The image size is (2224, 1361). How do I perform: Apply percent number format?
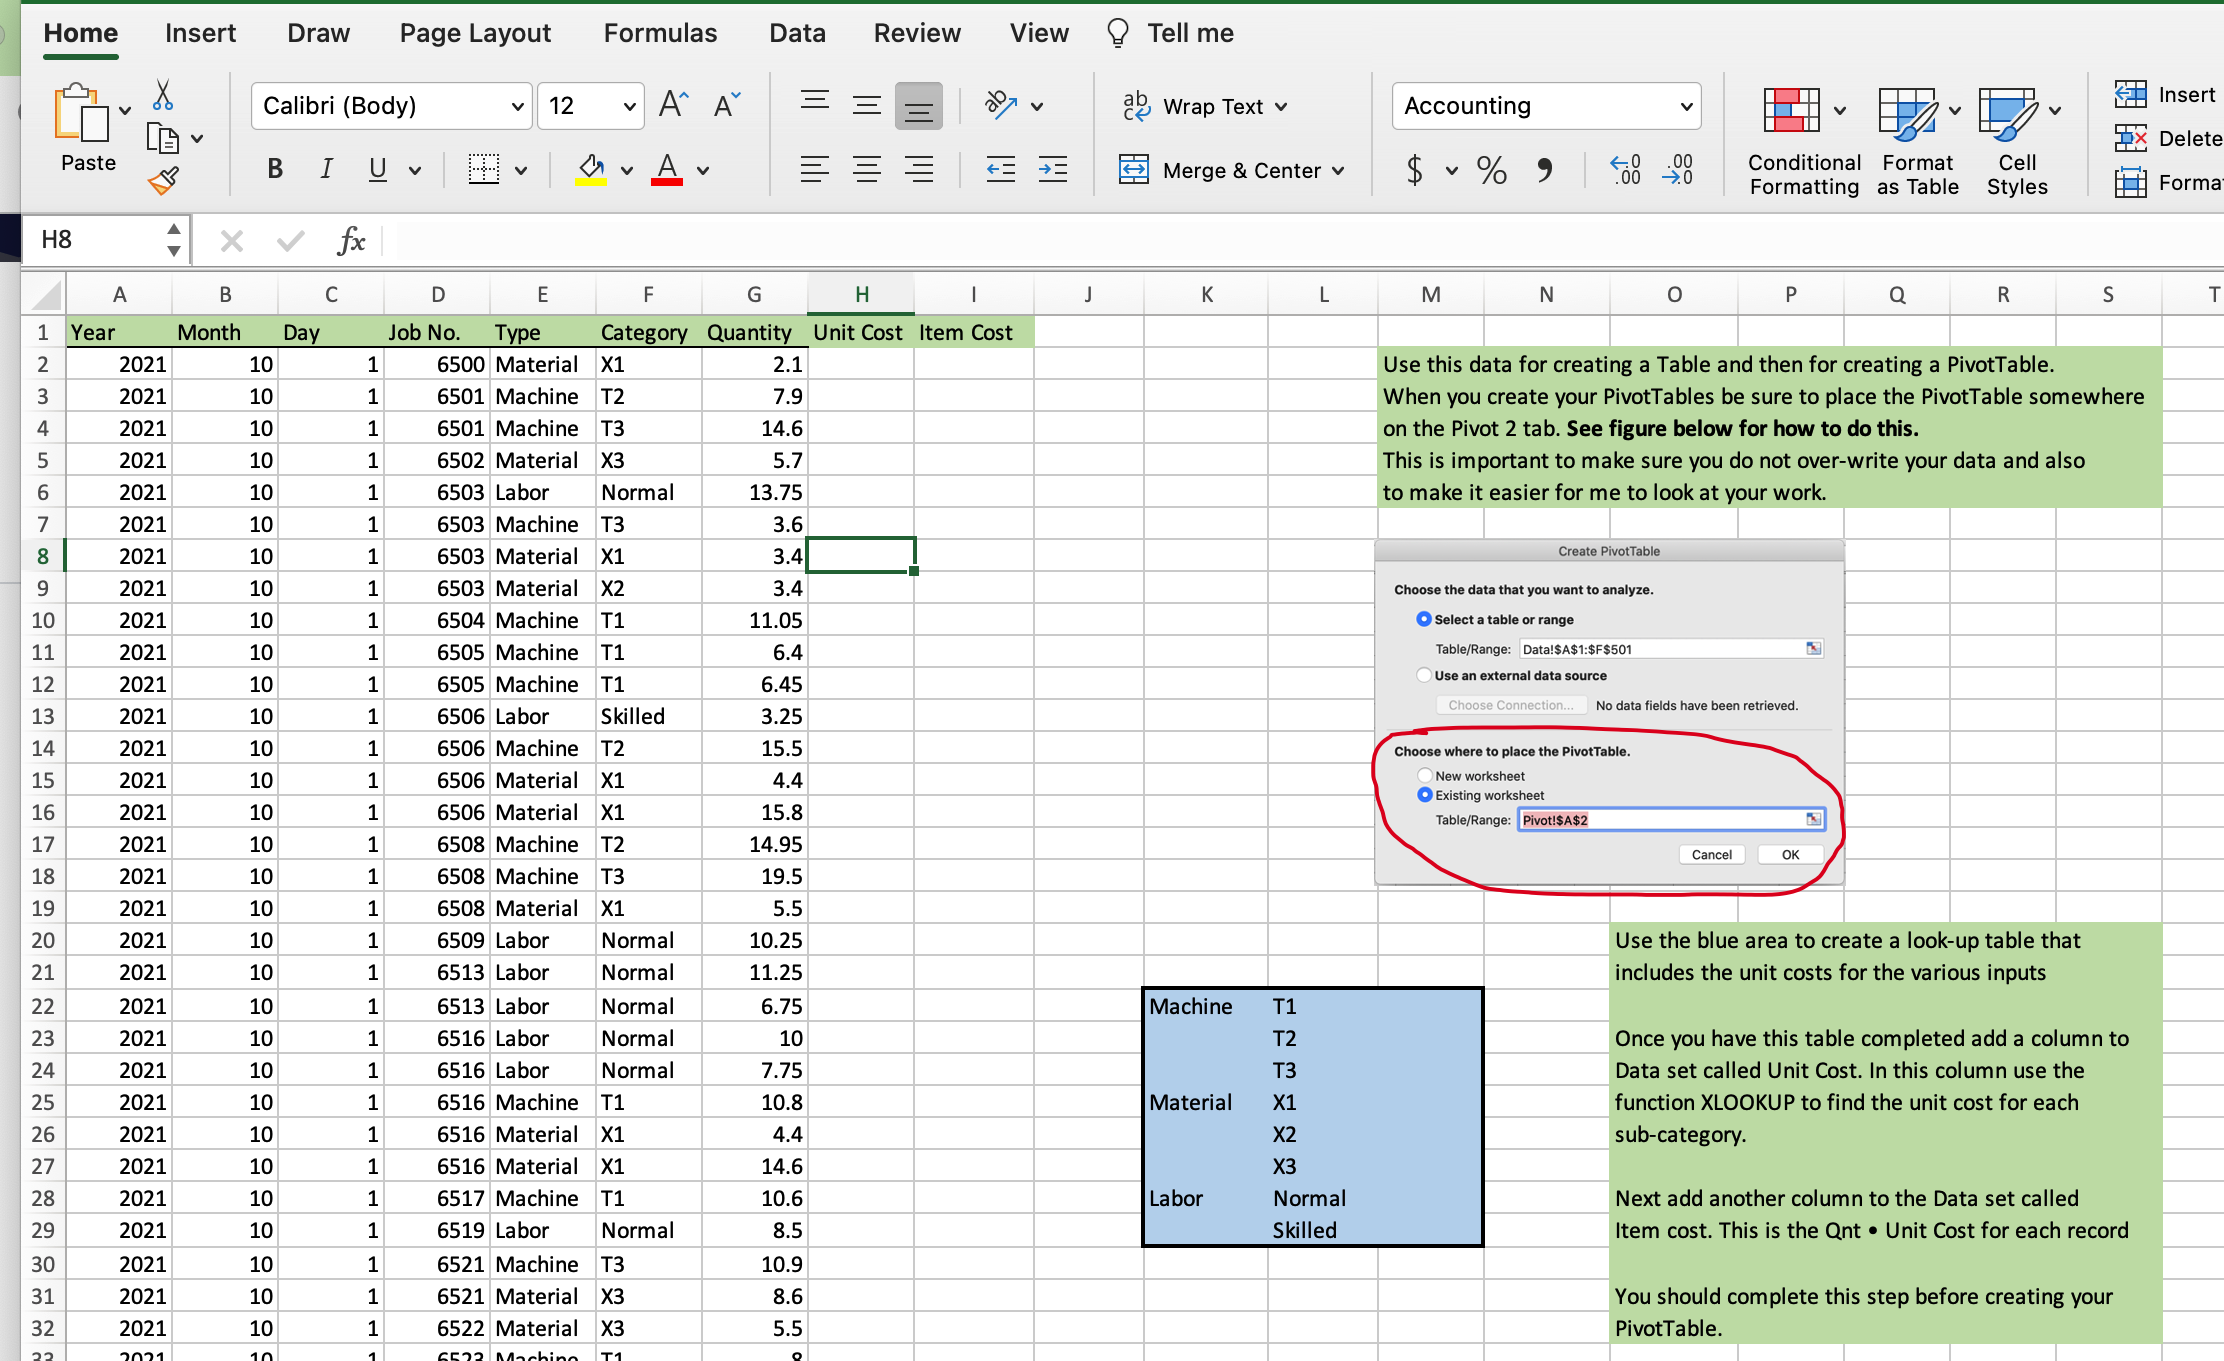(1491, 170)
